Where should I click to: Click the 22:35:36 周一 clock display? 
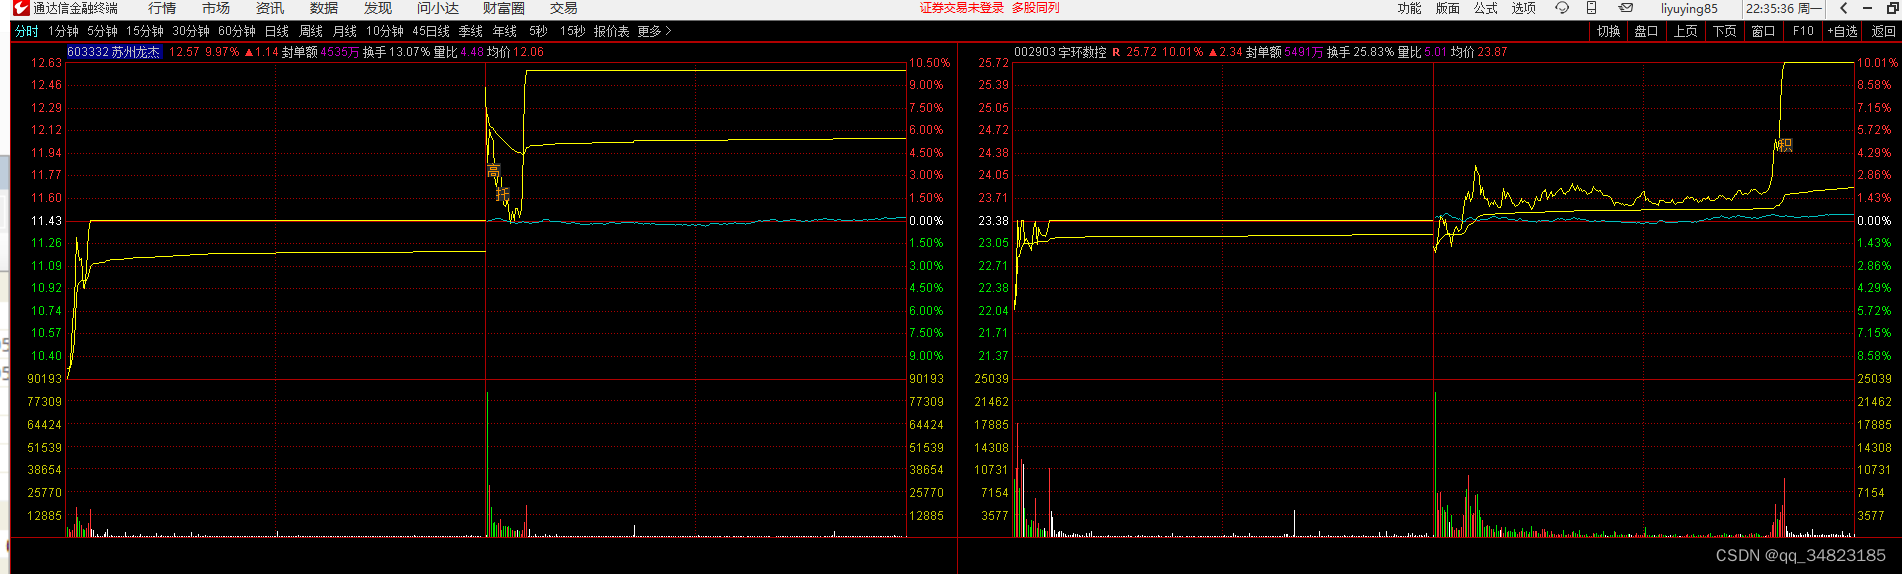click(x=1784, y=8)
